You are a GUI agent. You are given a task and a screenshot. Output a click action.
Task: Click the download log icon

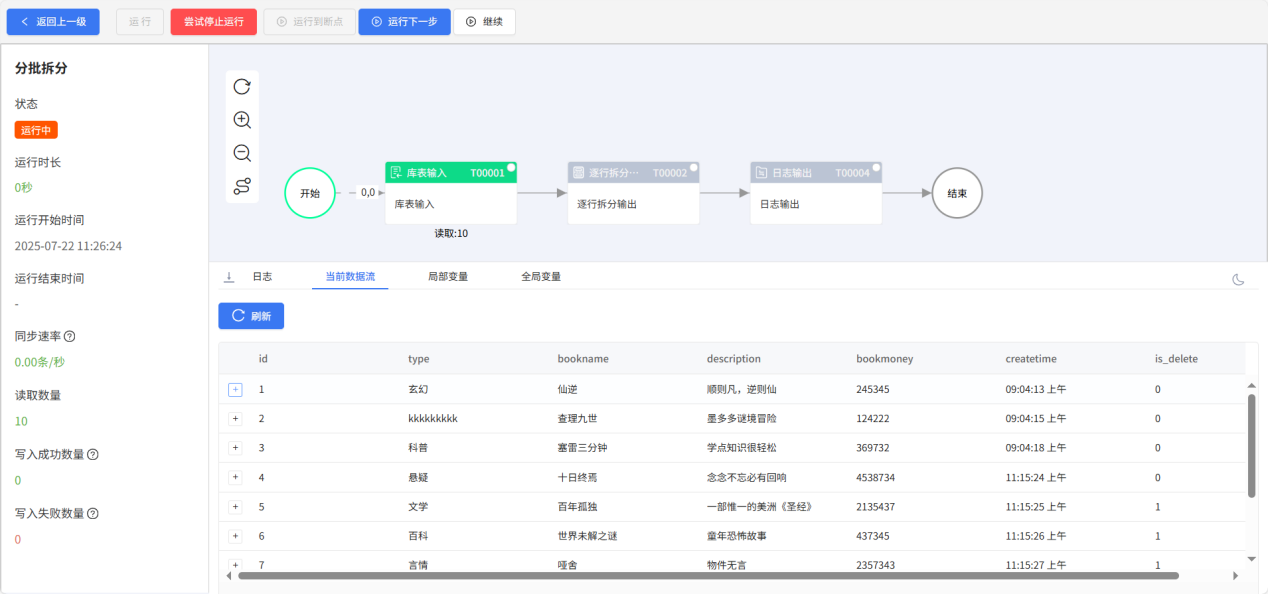pos(229,276)
